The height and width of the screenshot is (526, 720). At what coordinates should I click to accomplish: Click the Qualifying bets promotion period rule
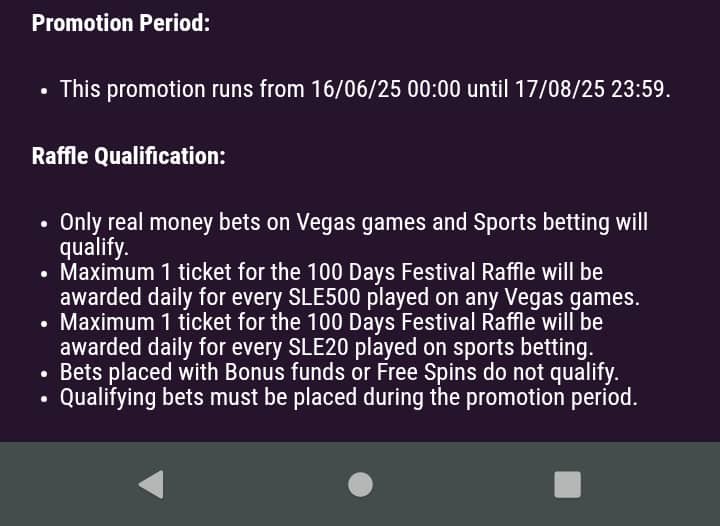pyautogui.click(x=349, y=397)
